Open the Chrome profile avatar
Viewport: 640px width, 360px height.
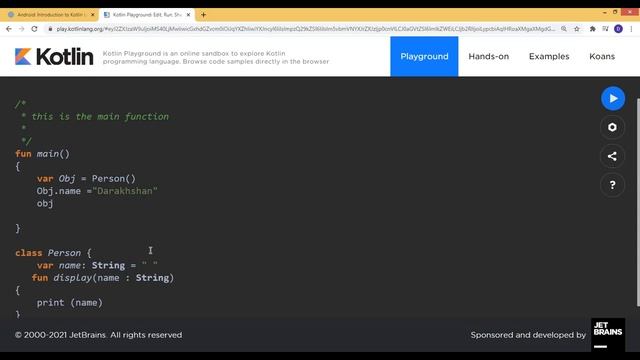tap(618, 29)
